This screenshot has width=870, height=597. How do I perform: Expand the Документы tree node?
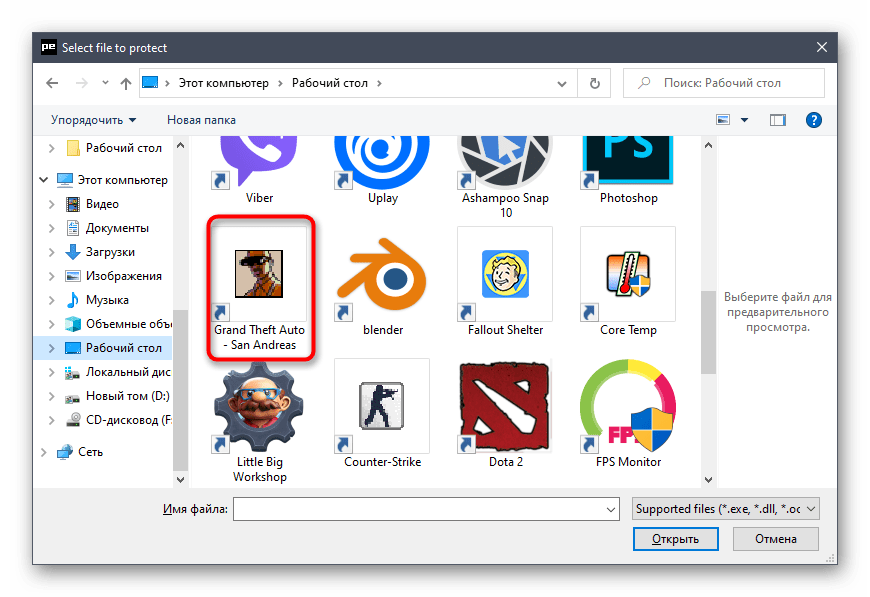pyautogui.click(x=52, y=228)
